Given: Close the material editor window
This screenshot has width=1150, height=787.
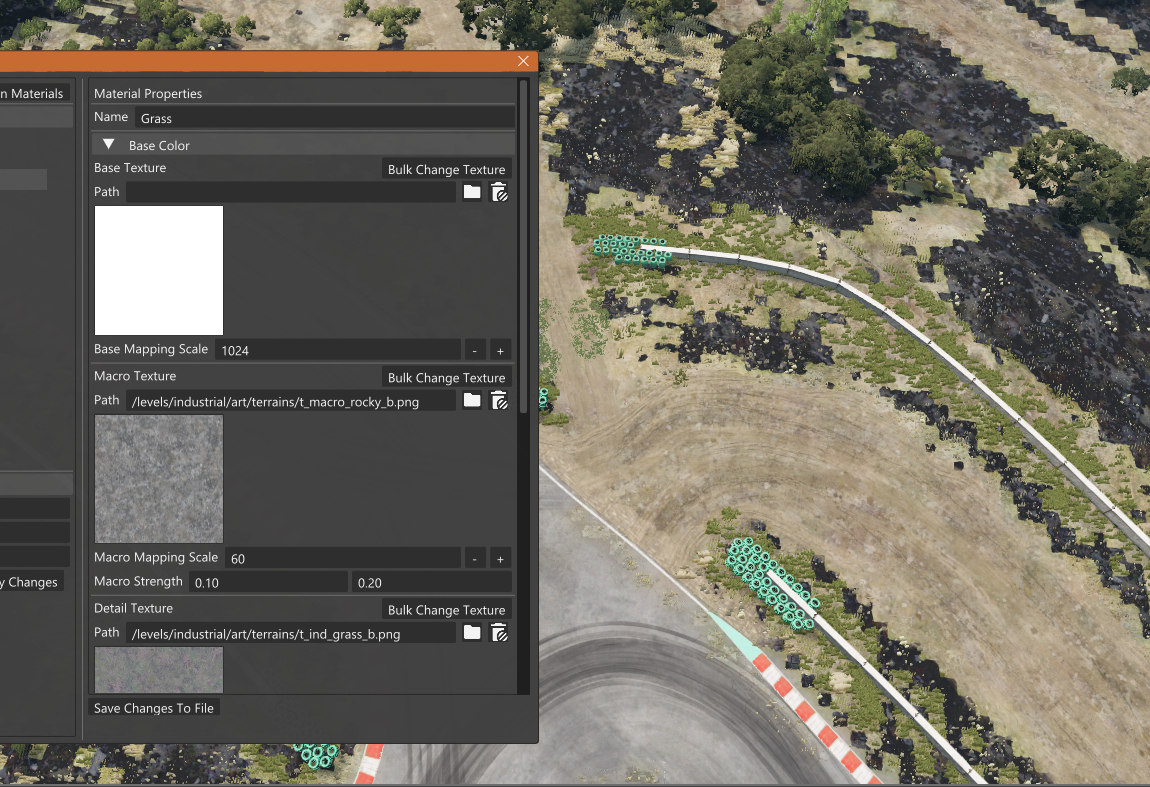Looking at the screenshot, I should (523, 61).
